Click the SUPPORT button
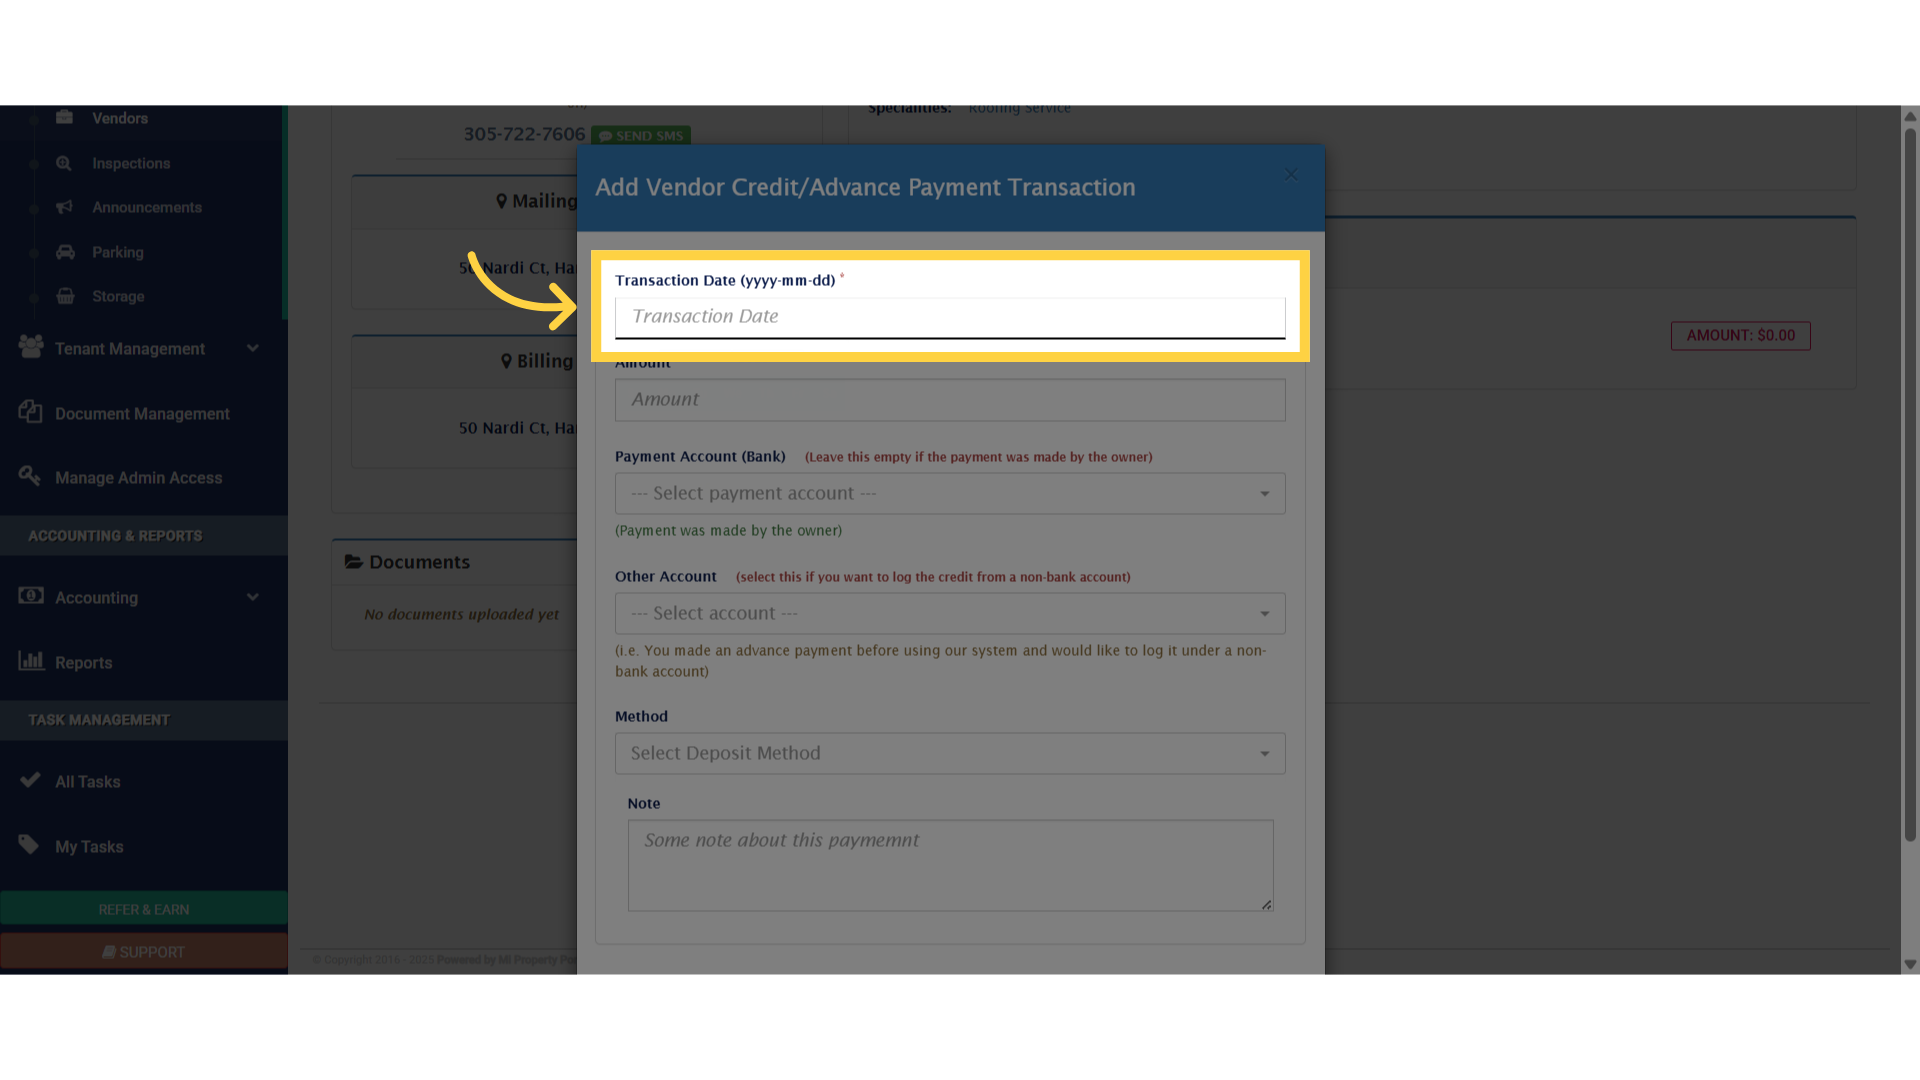The width and height of the screenshot is (1920, 1080). point(144,952)
